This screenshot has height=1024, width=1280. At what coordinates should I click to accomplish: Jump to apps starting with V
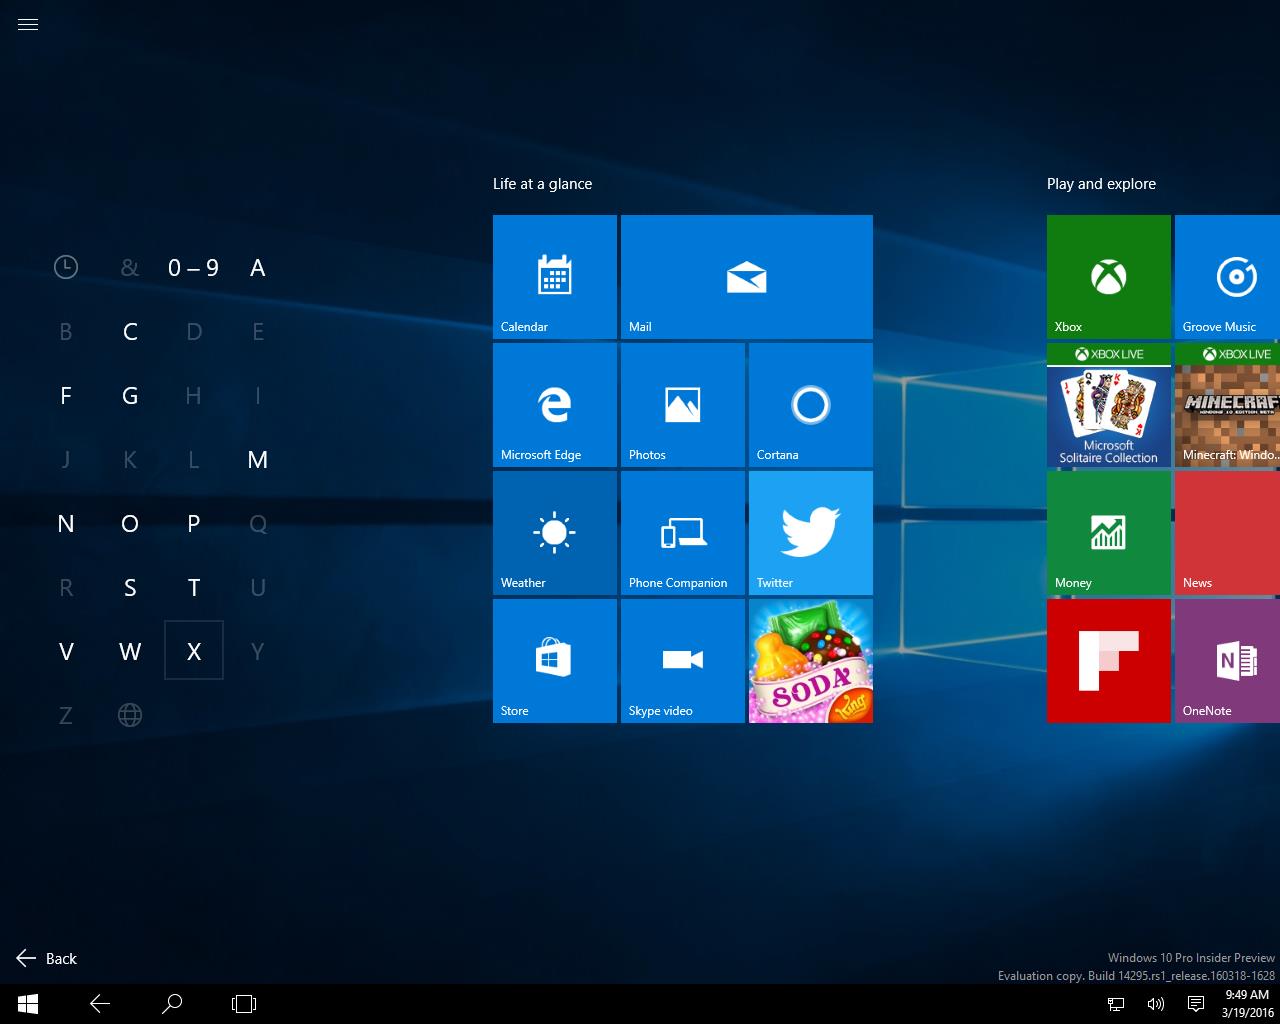66,651
